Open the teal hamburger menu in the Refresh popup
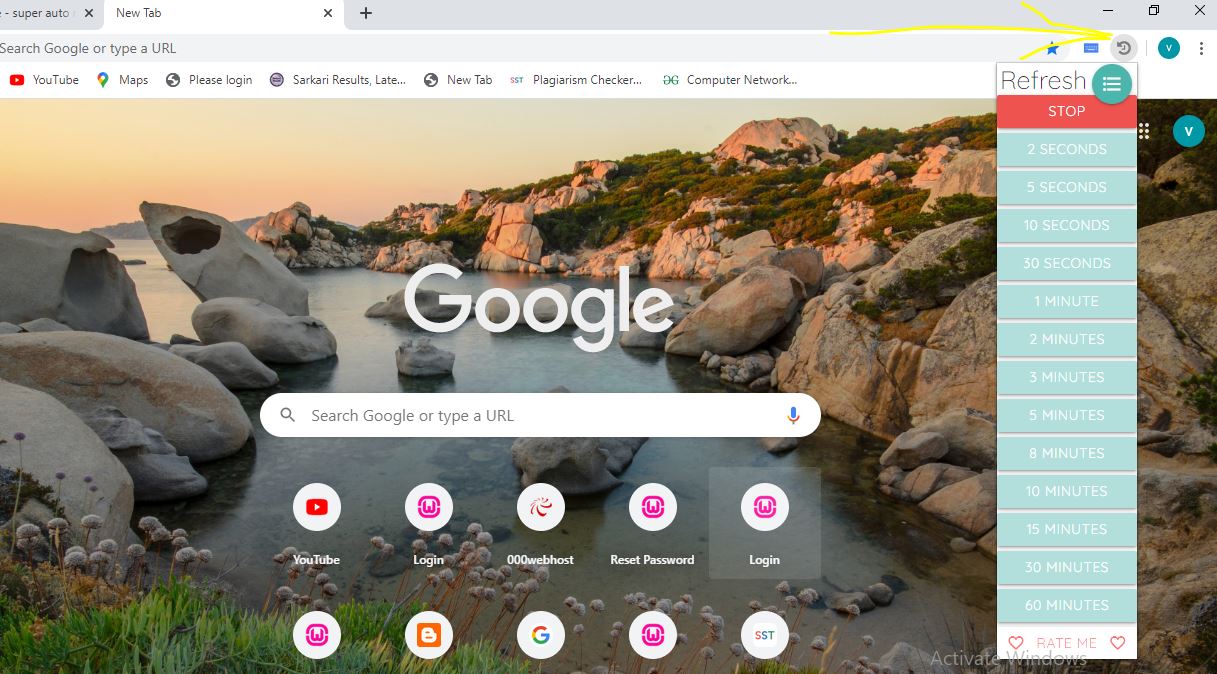The width and height of the screenshot is (1217, 674). (x=1111, y=84)
